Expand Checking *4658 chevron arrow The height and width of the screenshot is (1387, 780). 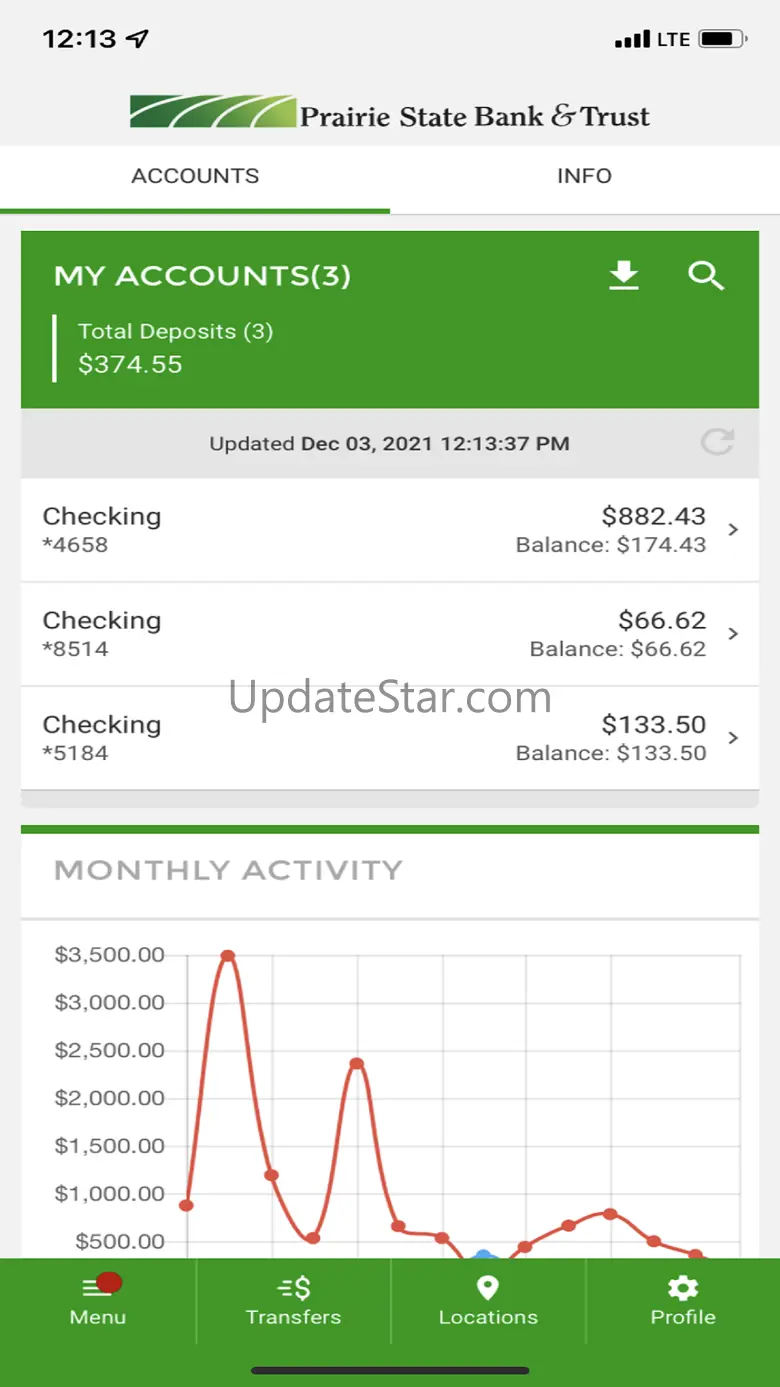(x=733, y=530)
